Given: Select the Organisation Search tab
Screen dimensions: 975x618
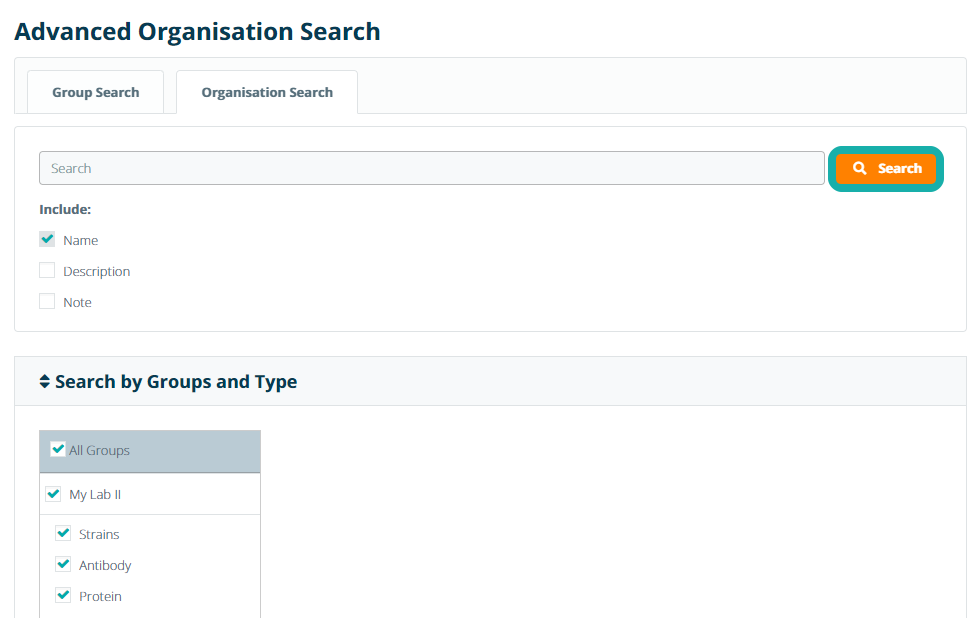Looking at the screenshot, I should [x=267, y=93].
